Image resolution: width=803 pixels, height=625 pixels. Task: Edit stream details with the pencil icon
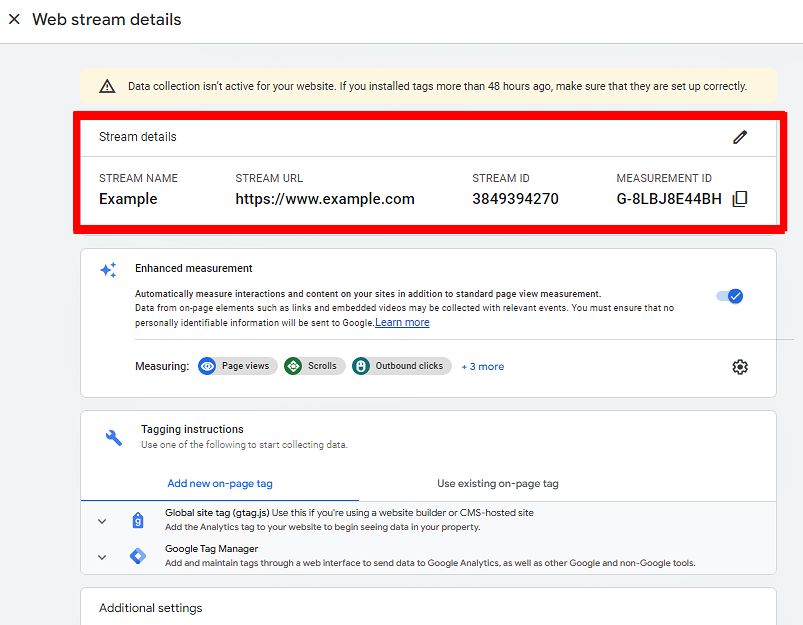pyautogui.click(x=740, y=137)
